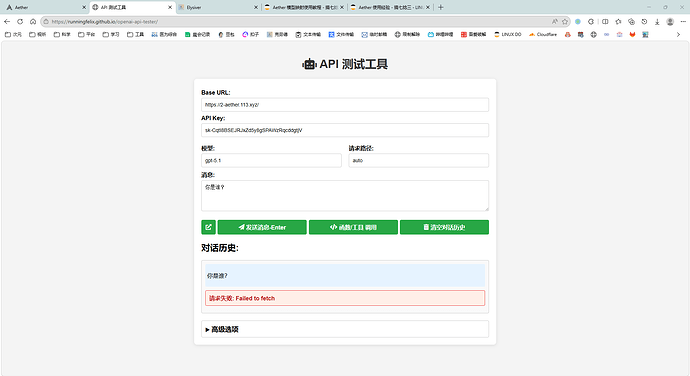The height and width of the screenshot is (376, 690).
Task: Reload the page with the refresh icon
Action: [20, 22]
